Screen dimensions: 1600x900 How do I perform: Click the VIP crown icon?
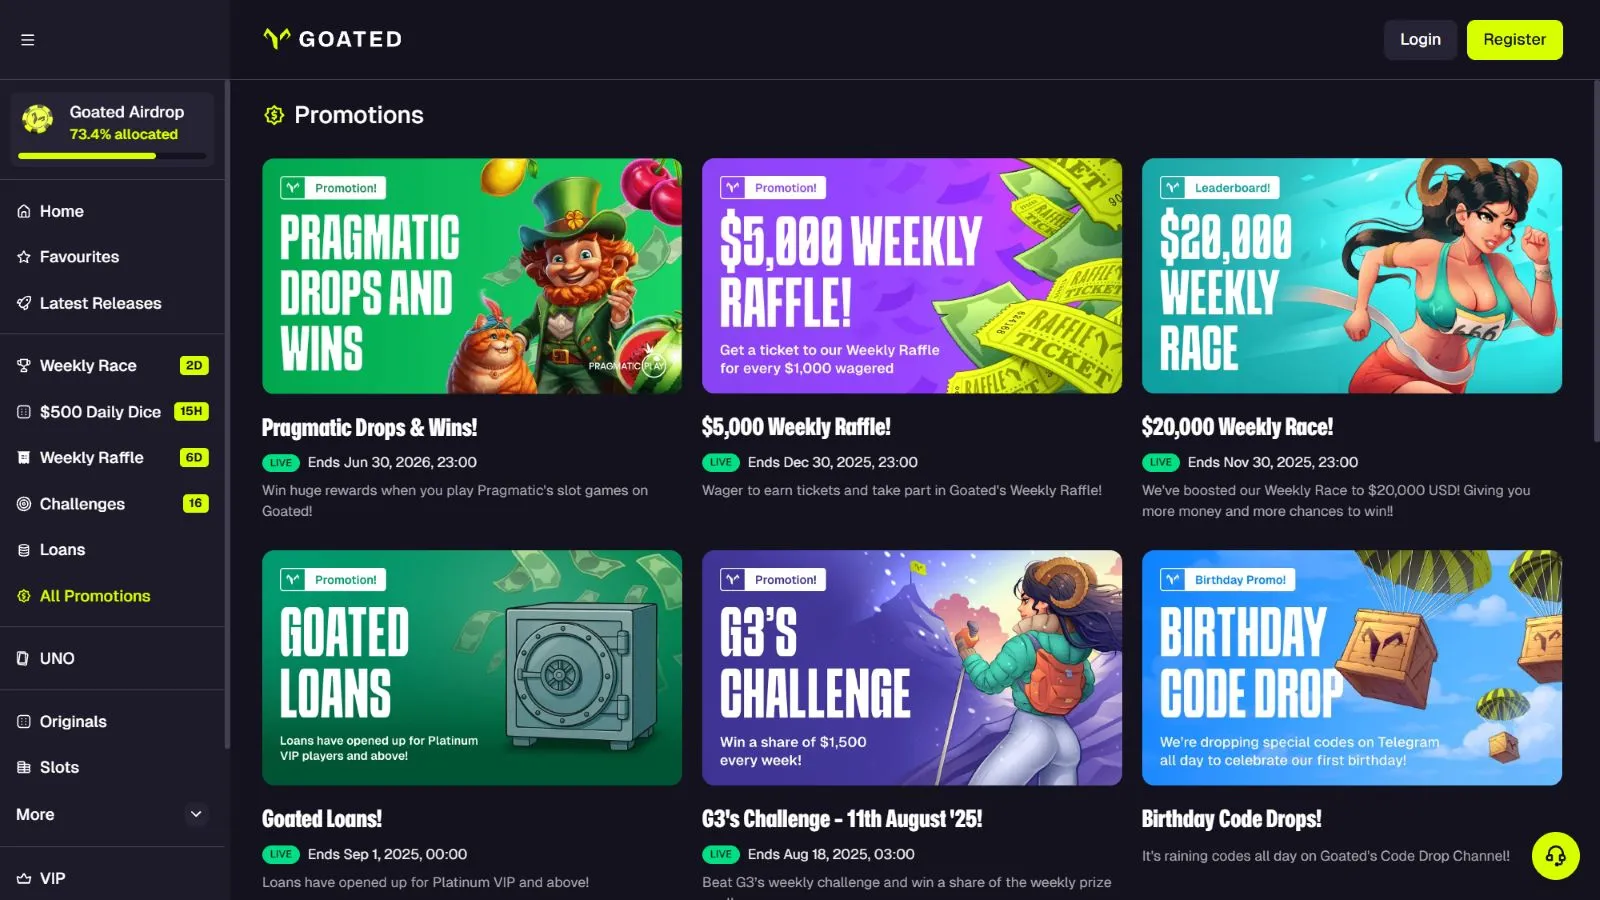pos(24,879)
